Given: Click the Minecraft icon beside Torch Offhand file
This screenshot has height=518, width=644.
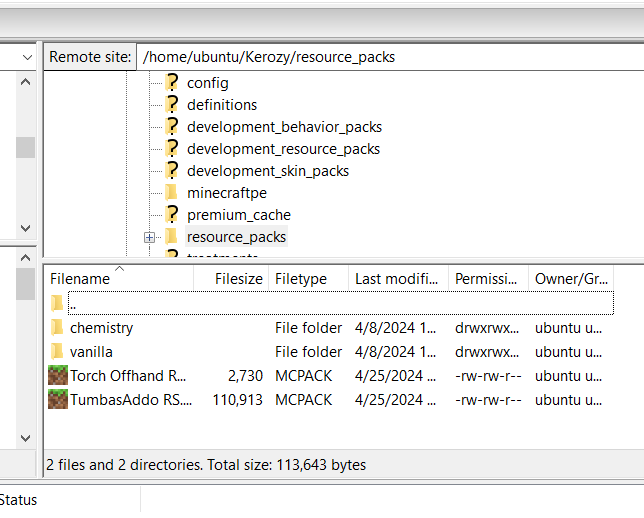Looking at the screenshot, I should point(58,376).
